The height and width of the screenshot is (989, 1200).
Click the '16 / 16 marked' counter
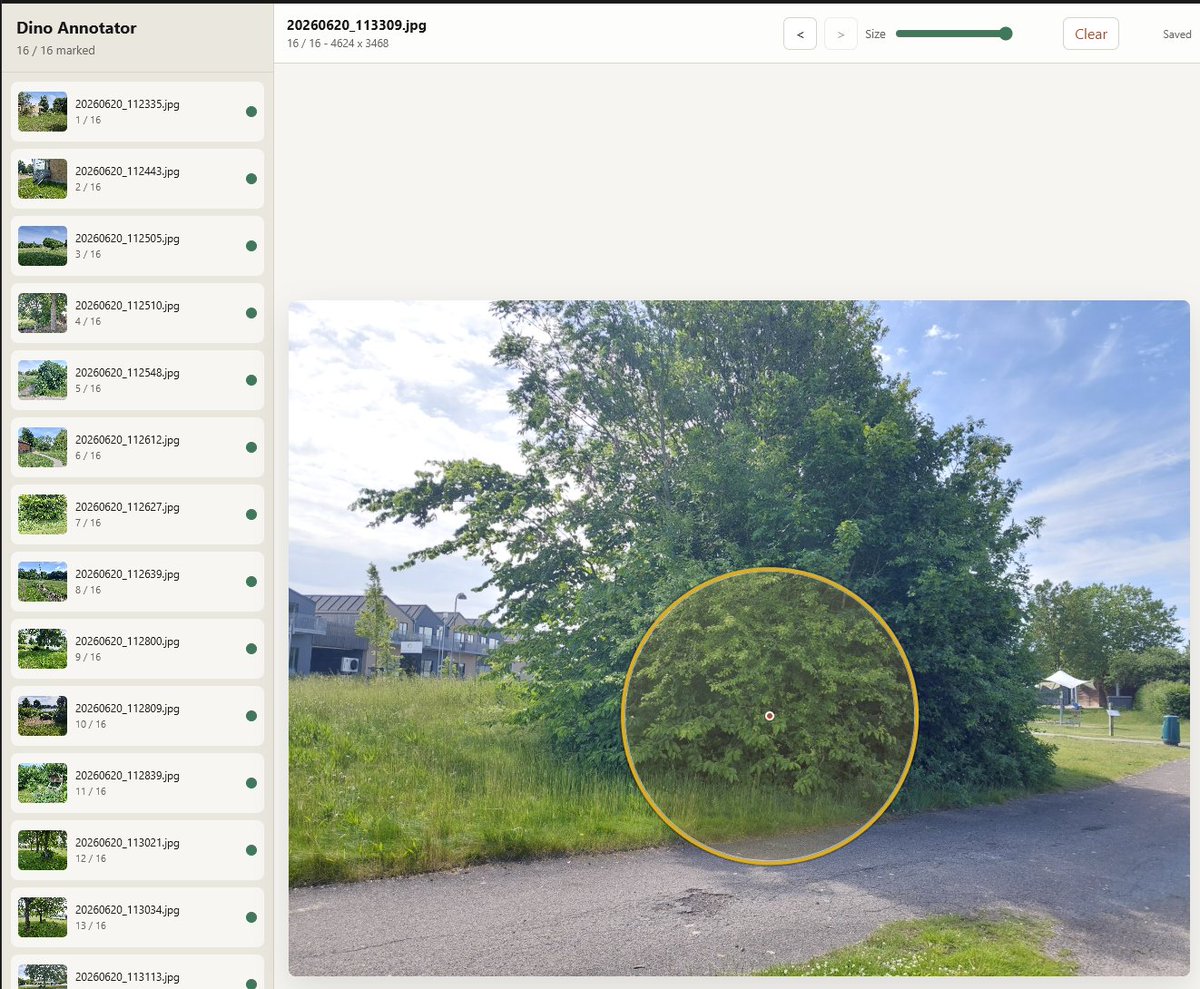pyautogui.click(x=56, y=50)
